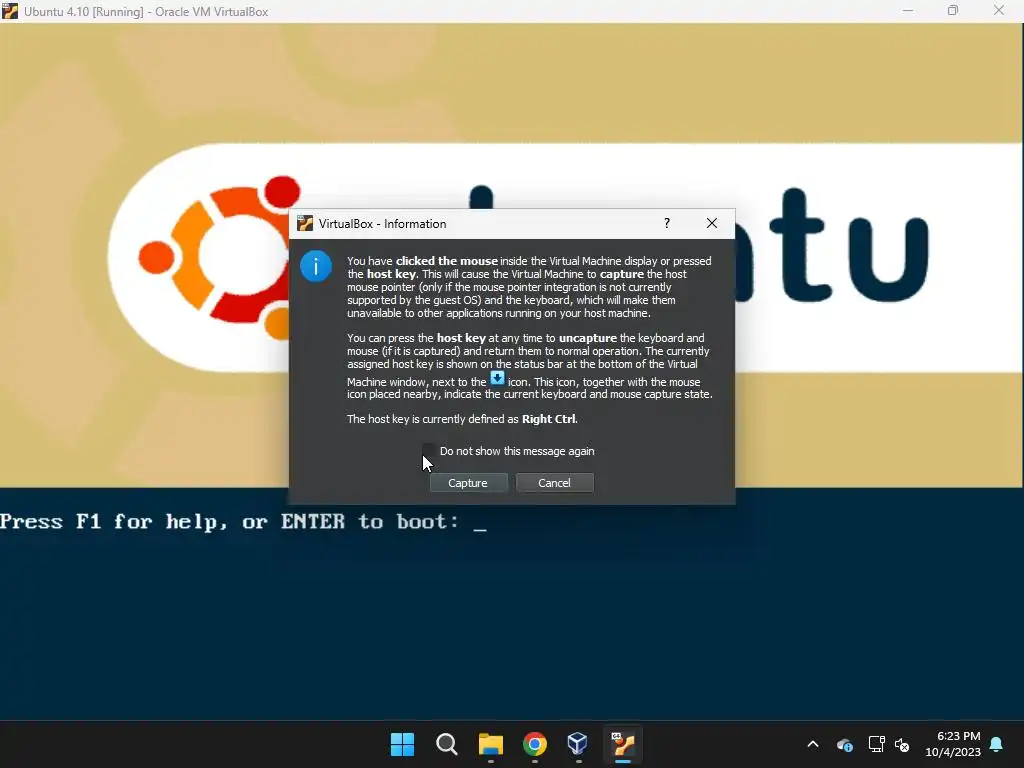The image size is (1024, 768).
Task: Open Windows Search from the taskbar
Action: pyautogui.click(x=447, y=744)
